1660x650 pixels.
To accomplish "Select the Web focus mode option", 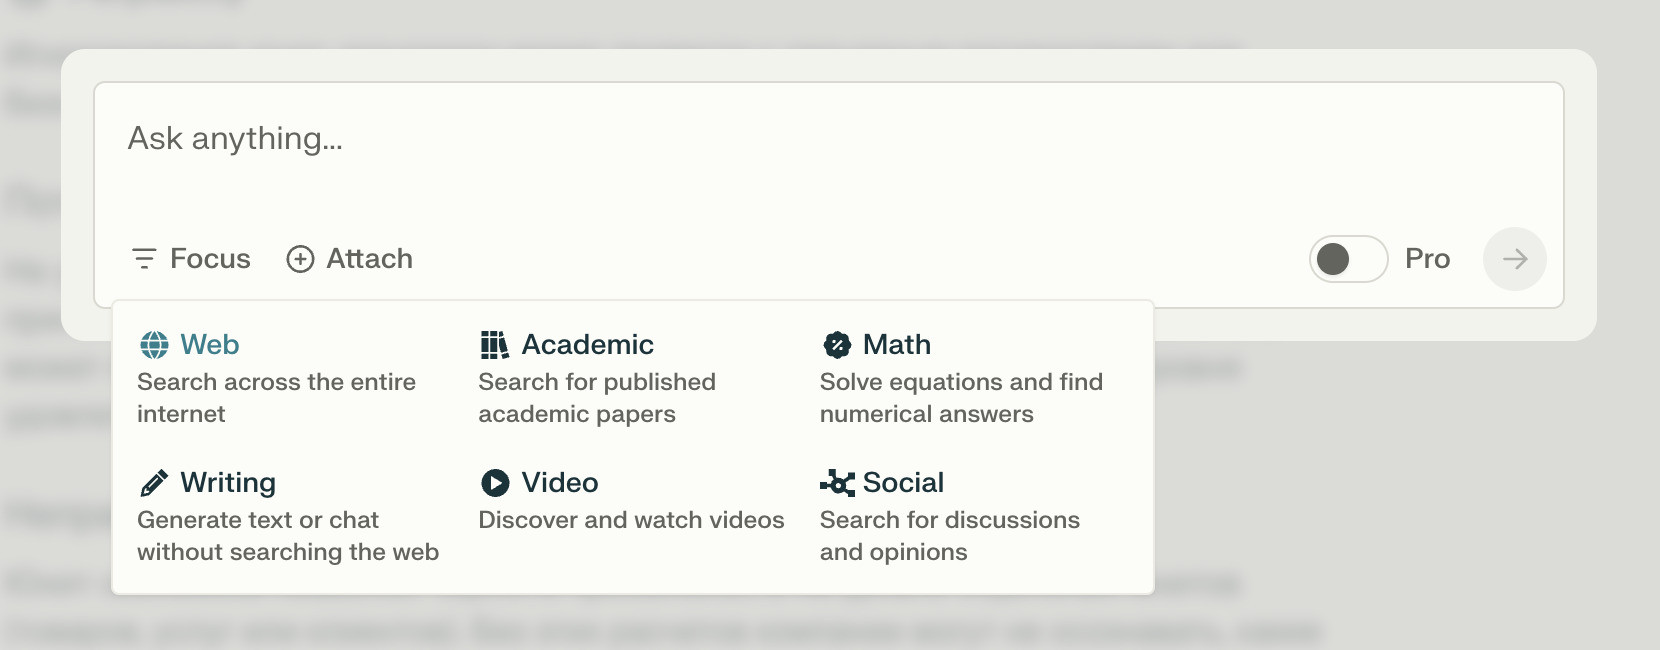I will click(210, 345).
